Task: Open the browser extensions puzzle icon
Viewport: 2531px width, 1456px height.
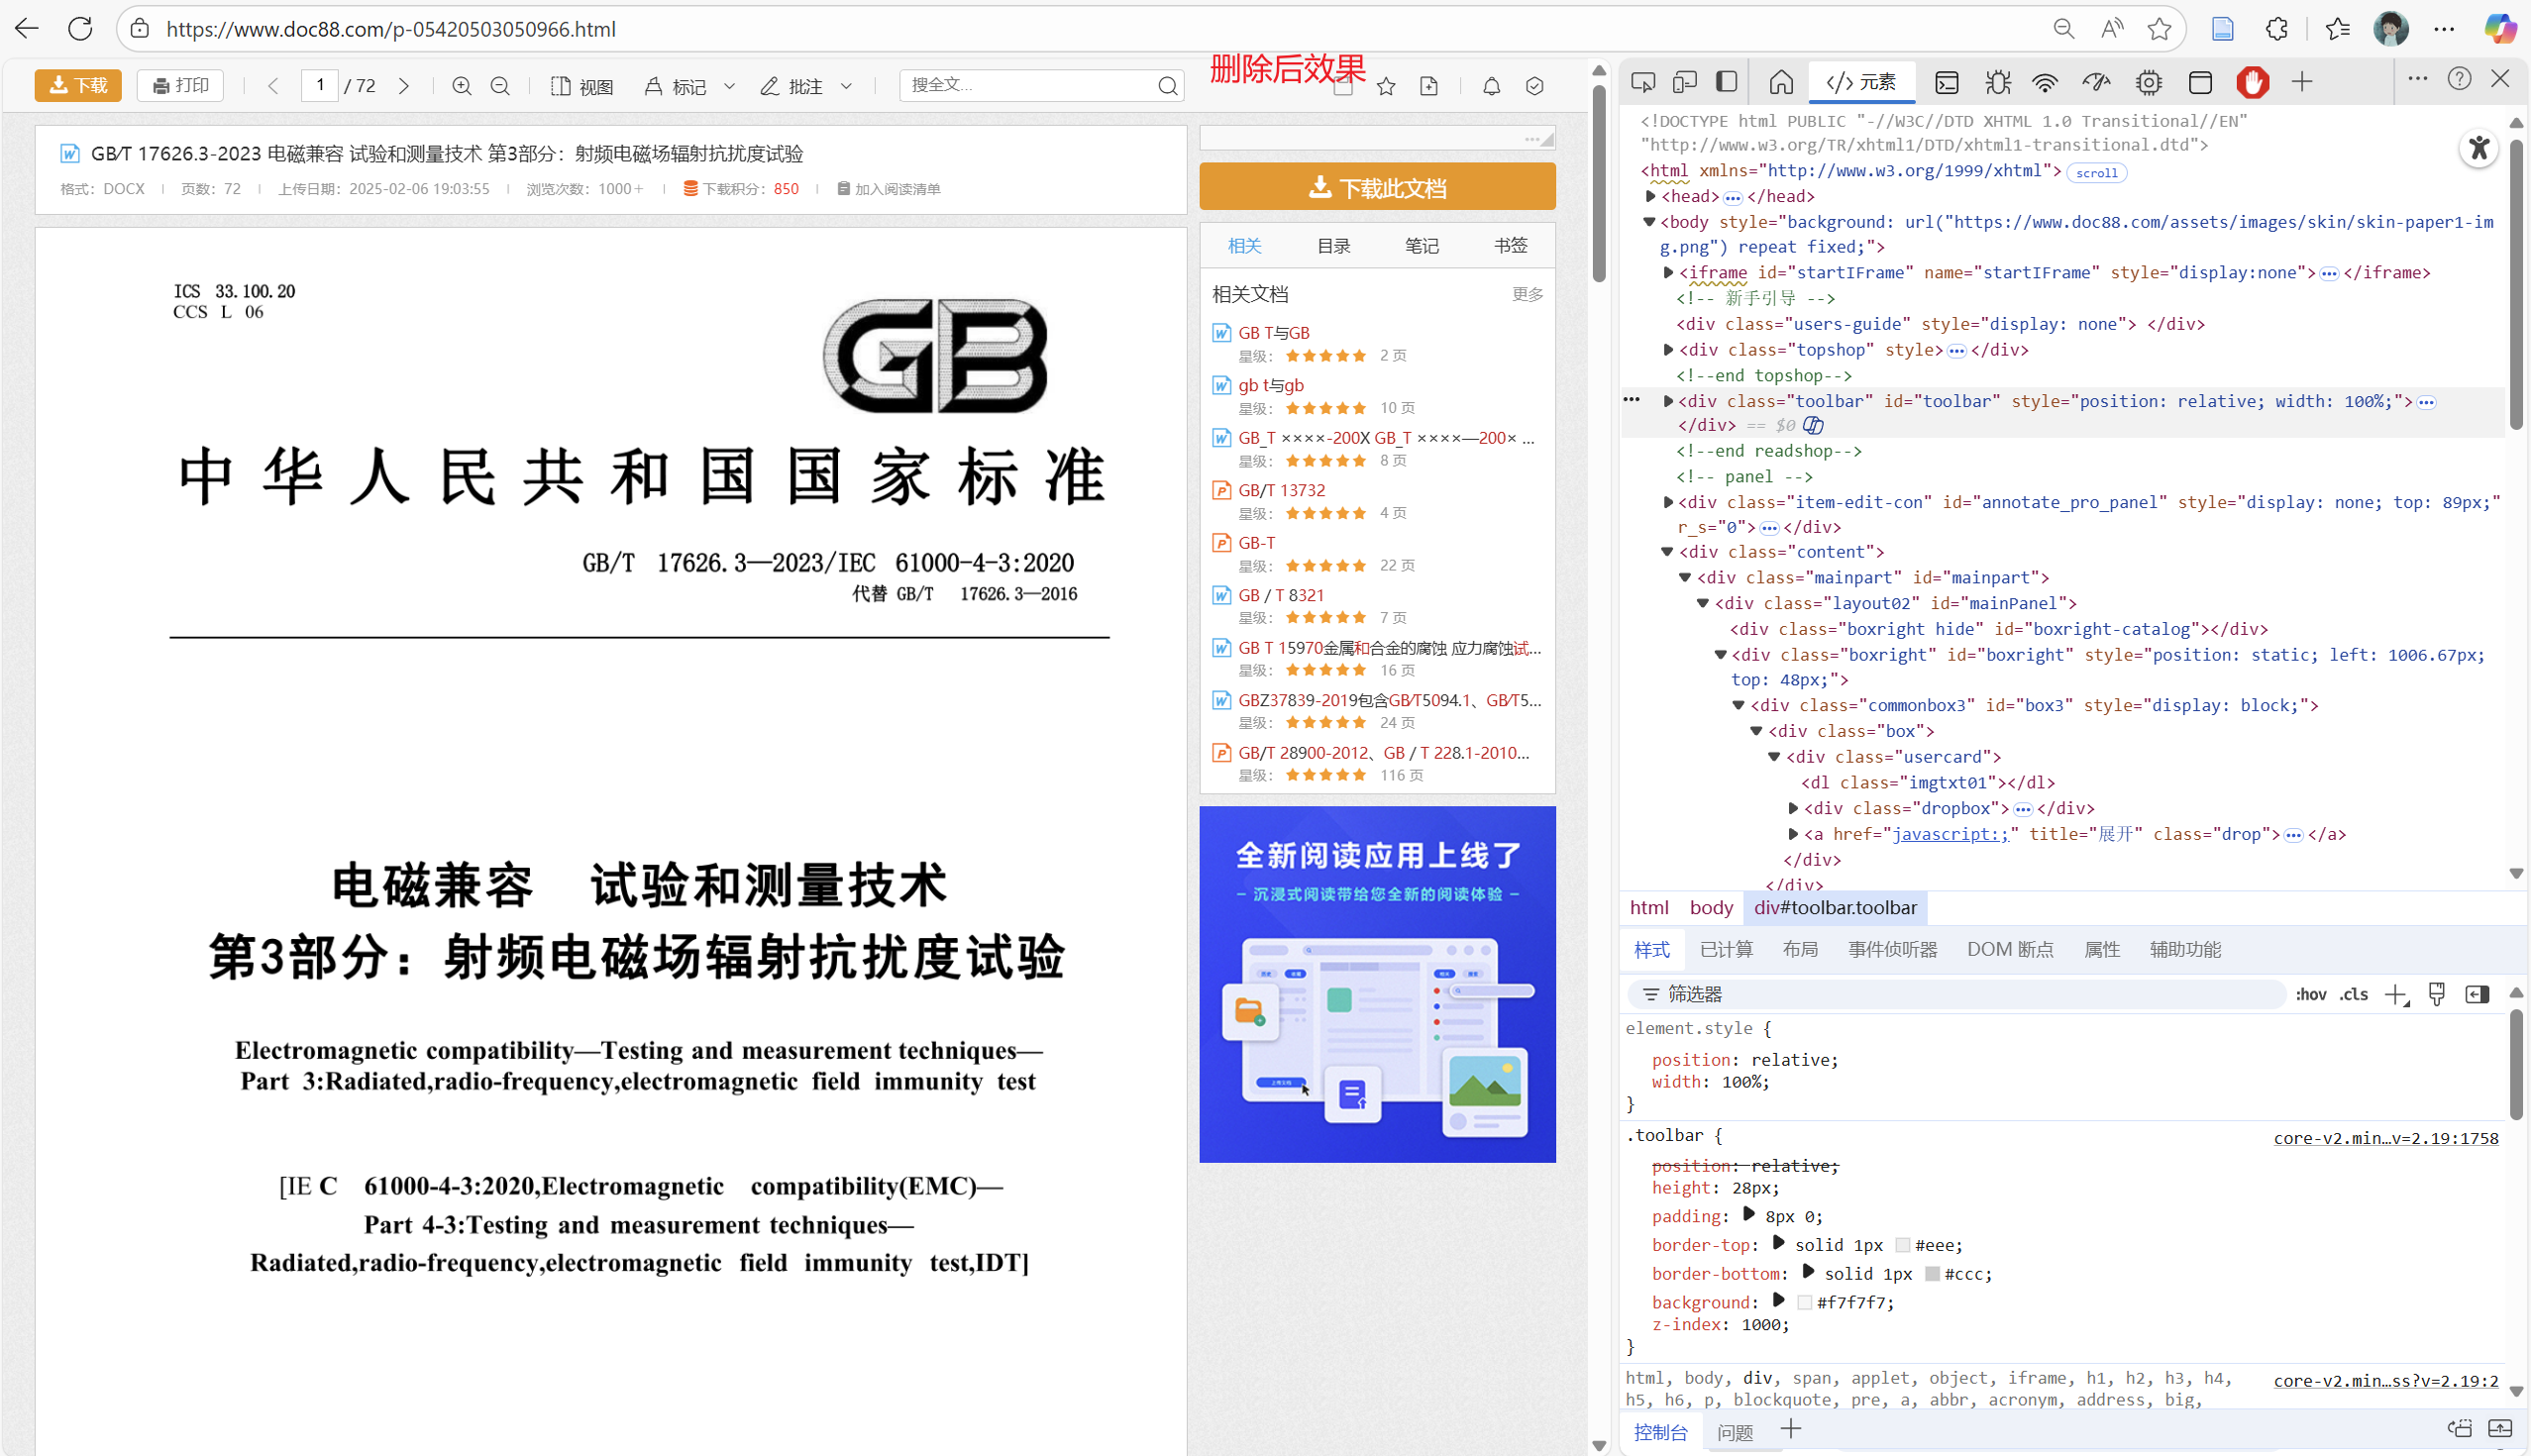Action: coord(2277,29)
